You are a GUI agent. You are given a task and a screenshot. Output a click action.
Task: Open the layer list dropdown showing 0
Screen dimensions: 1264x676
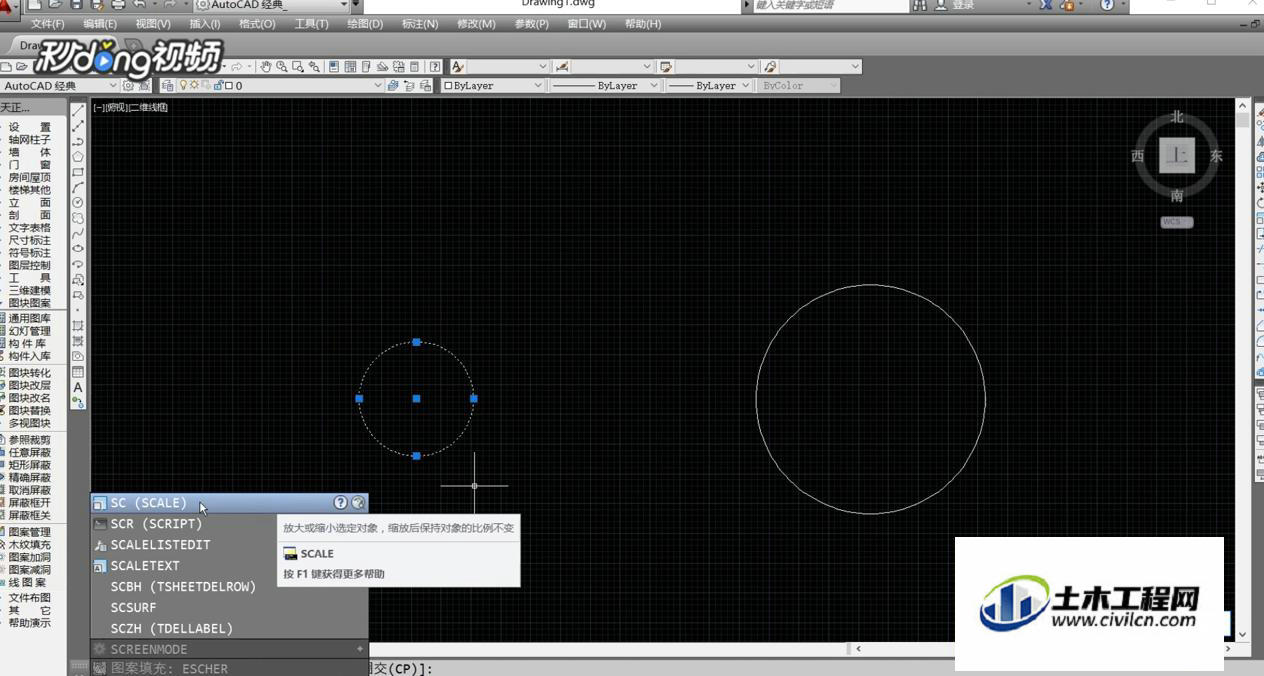(378, 86)
